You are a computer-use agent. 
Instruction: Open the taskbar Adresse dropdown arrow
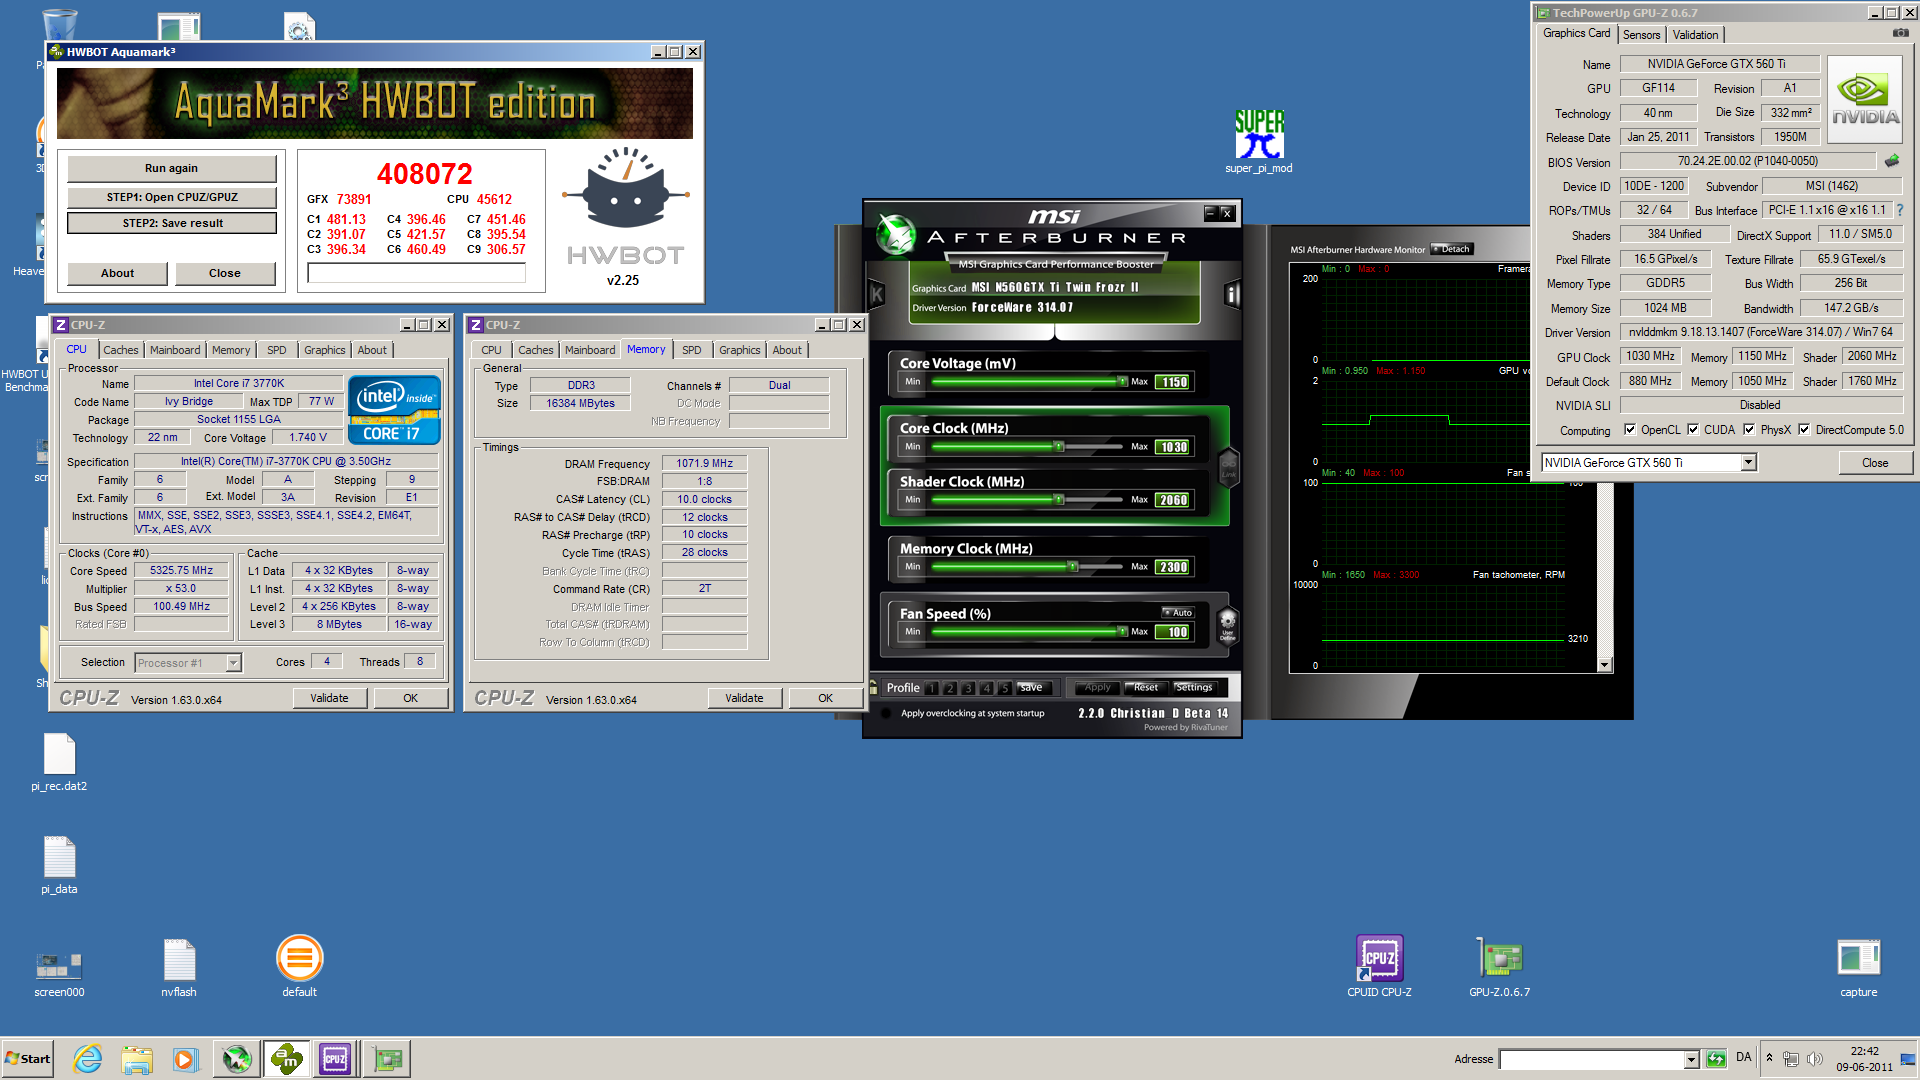point(1691,1060)
